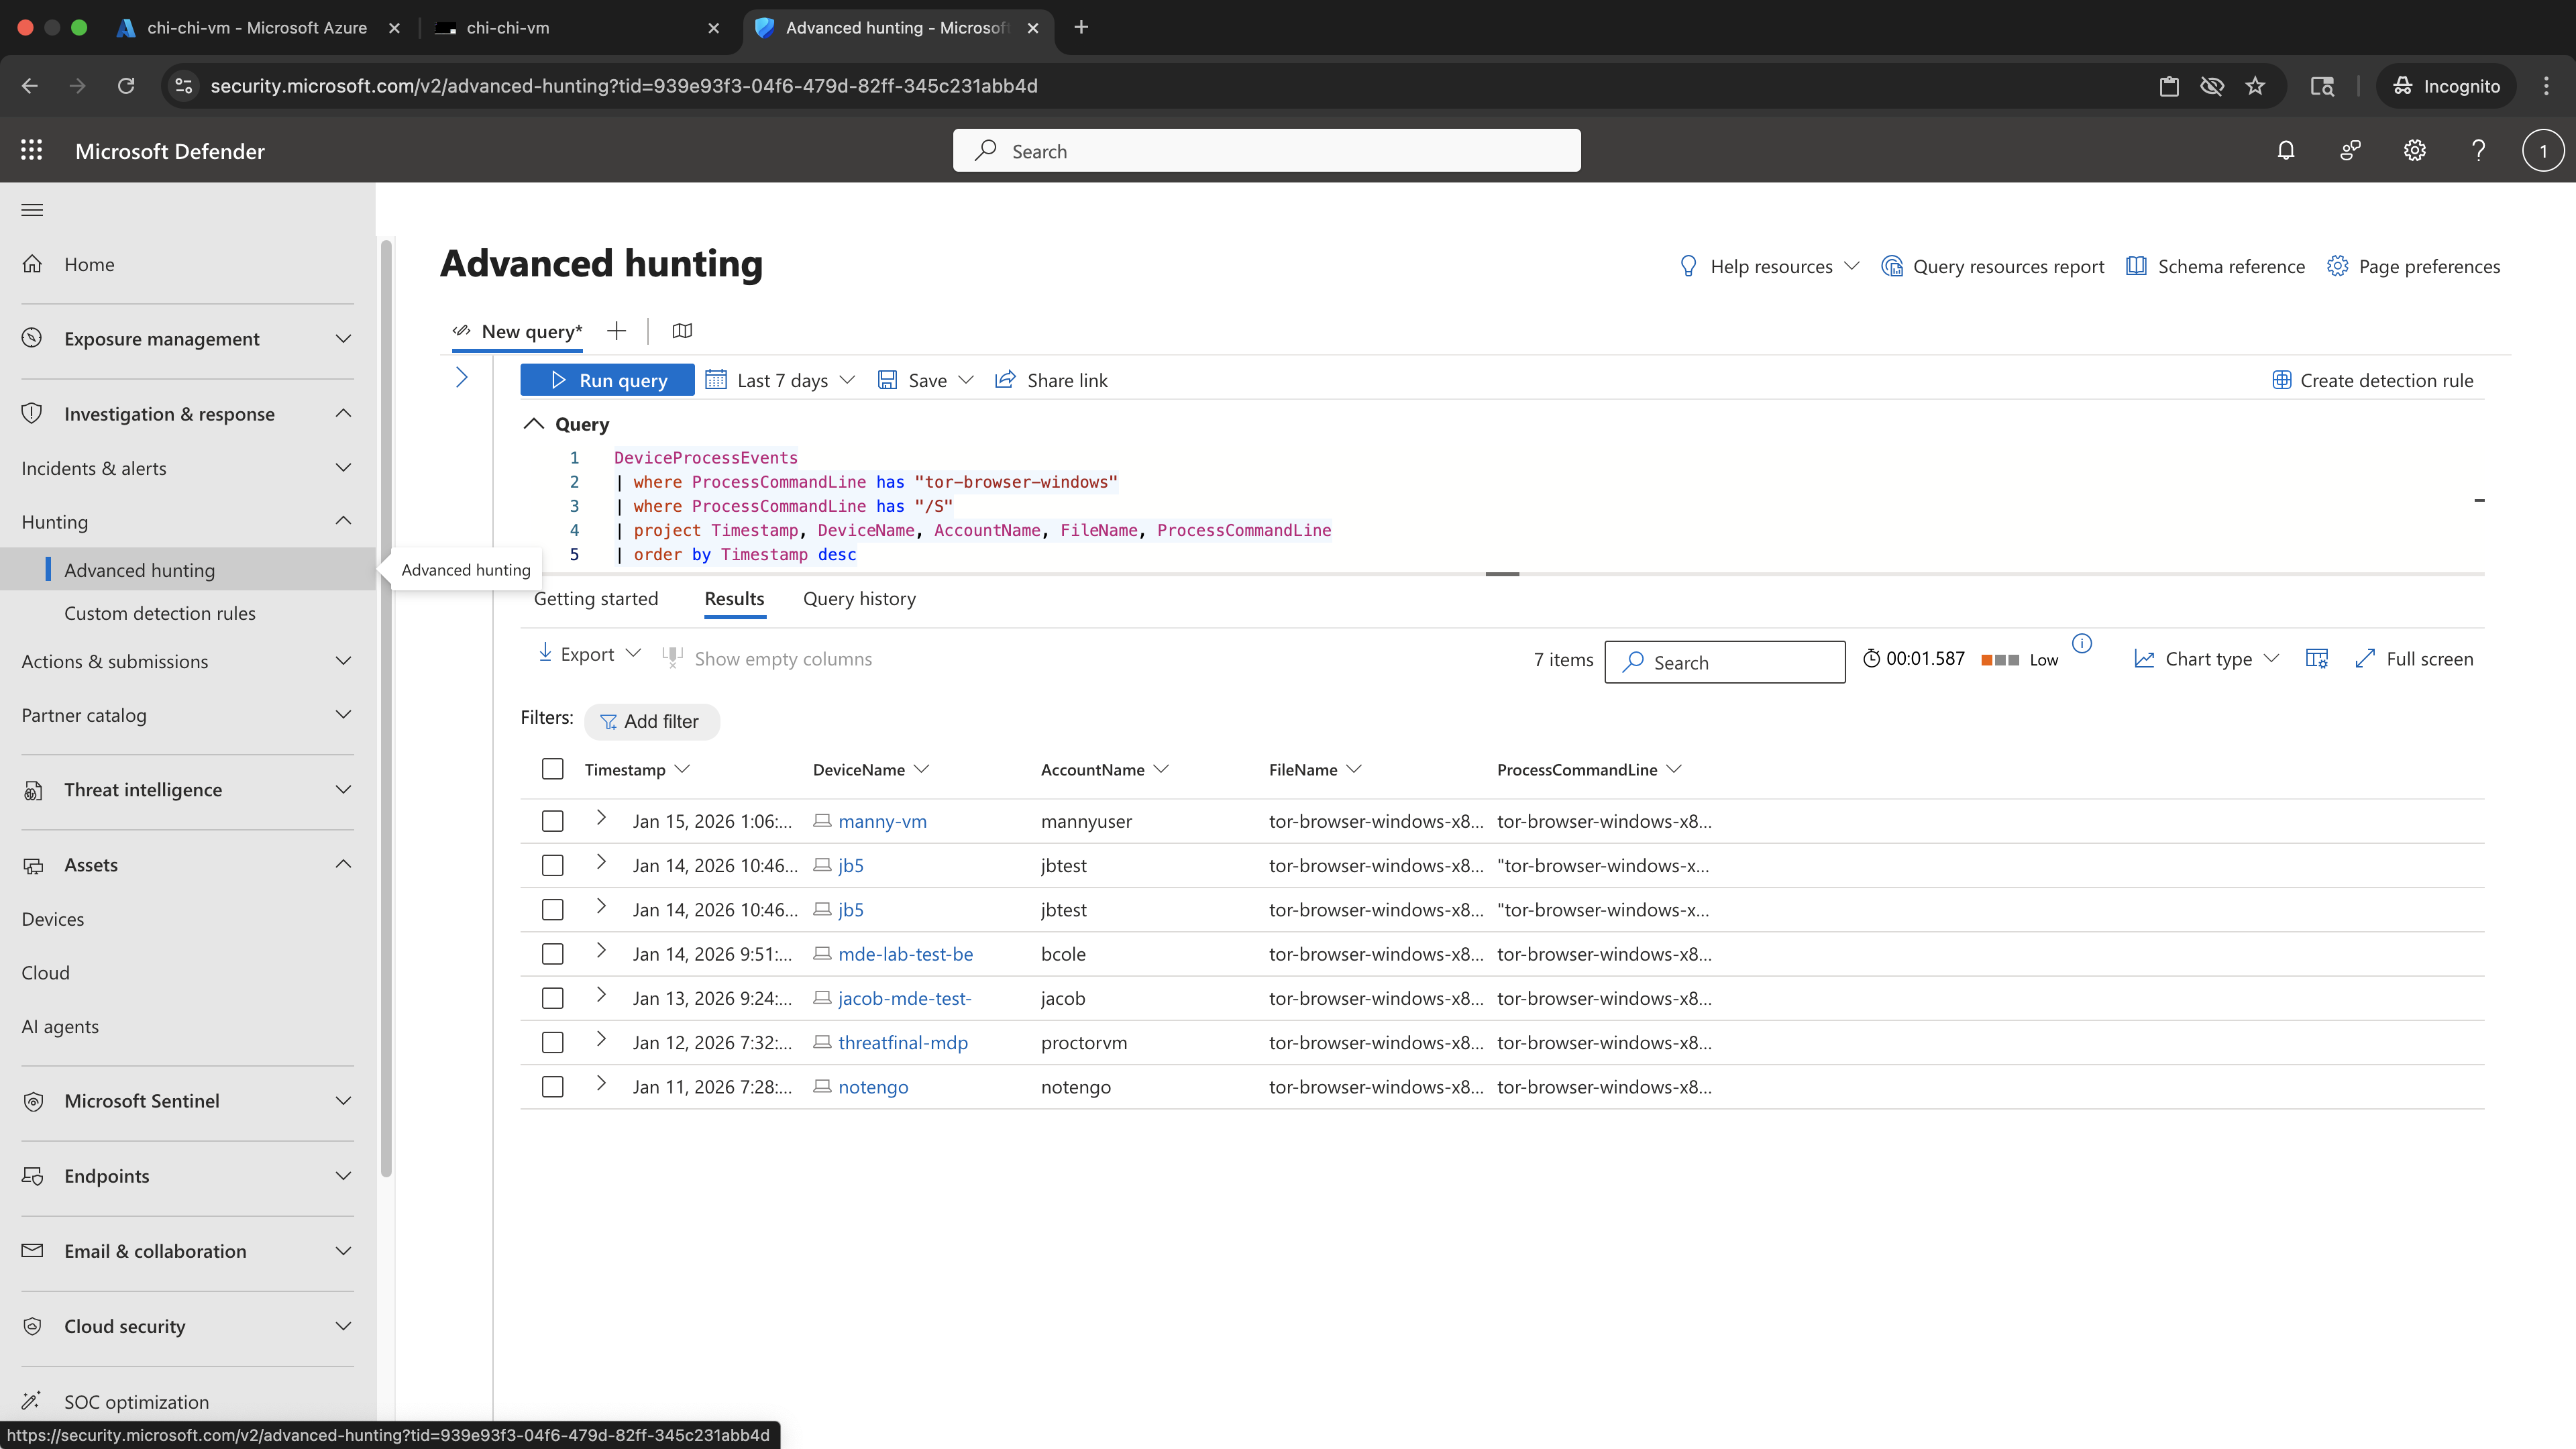
Task: Bookmark this page with the star
Action: tap(2255, 86)
